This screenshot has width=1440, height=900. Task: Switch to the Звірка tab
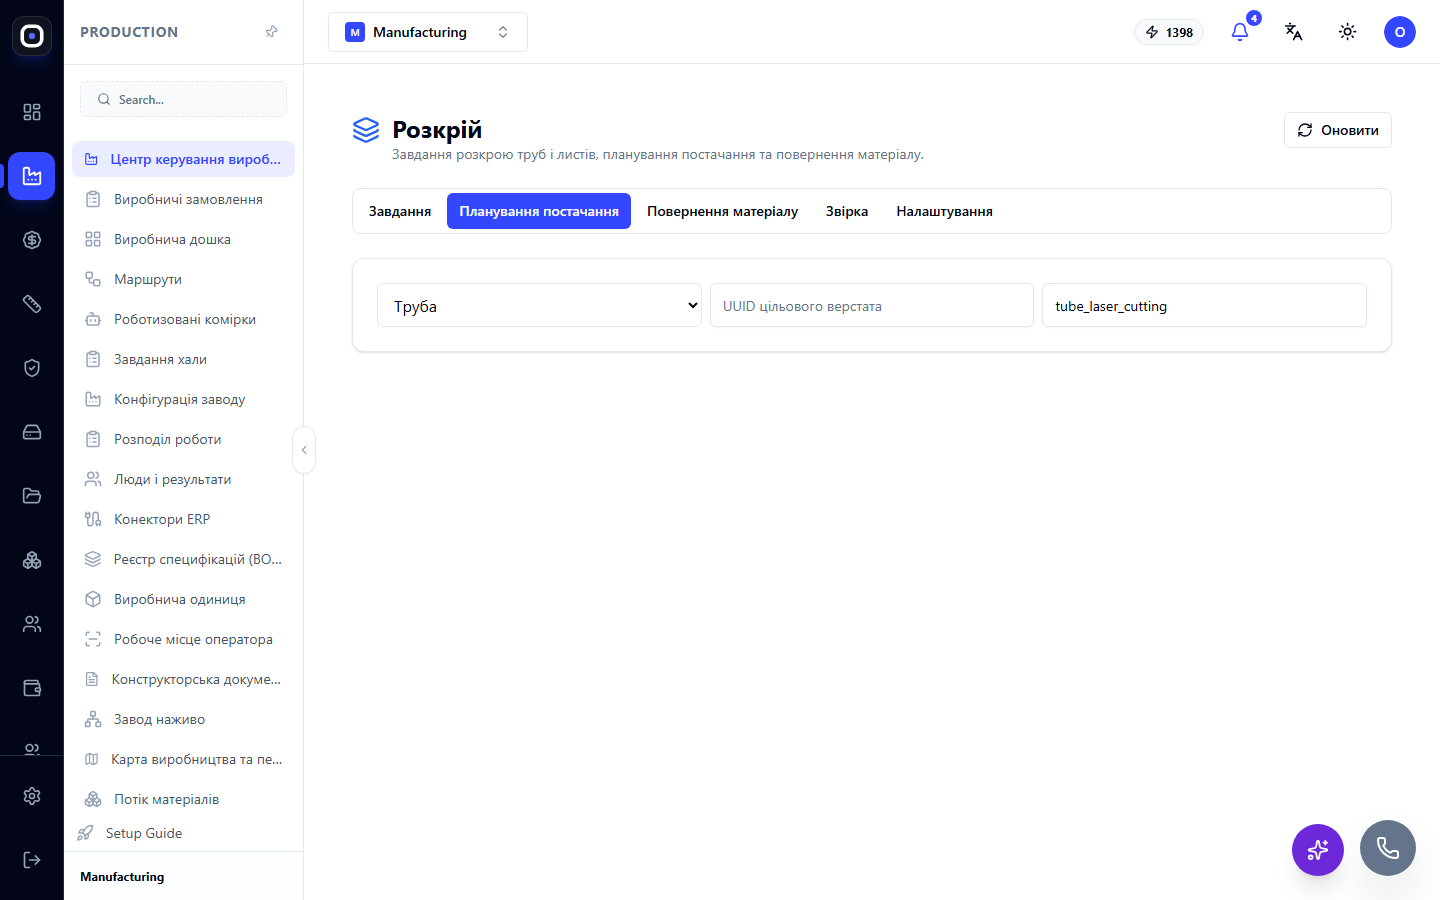[847, 211]
